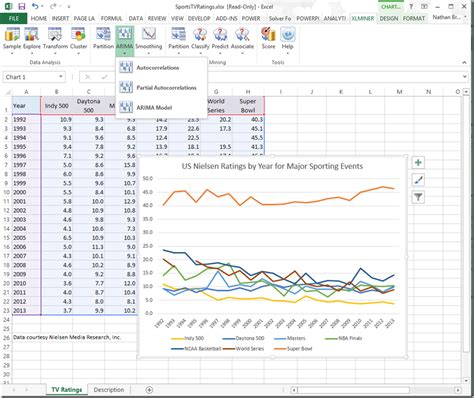
Task: Click the Indy 500 header cell
Action: point(56,106)
